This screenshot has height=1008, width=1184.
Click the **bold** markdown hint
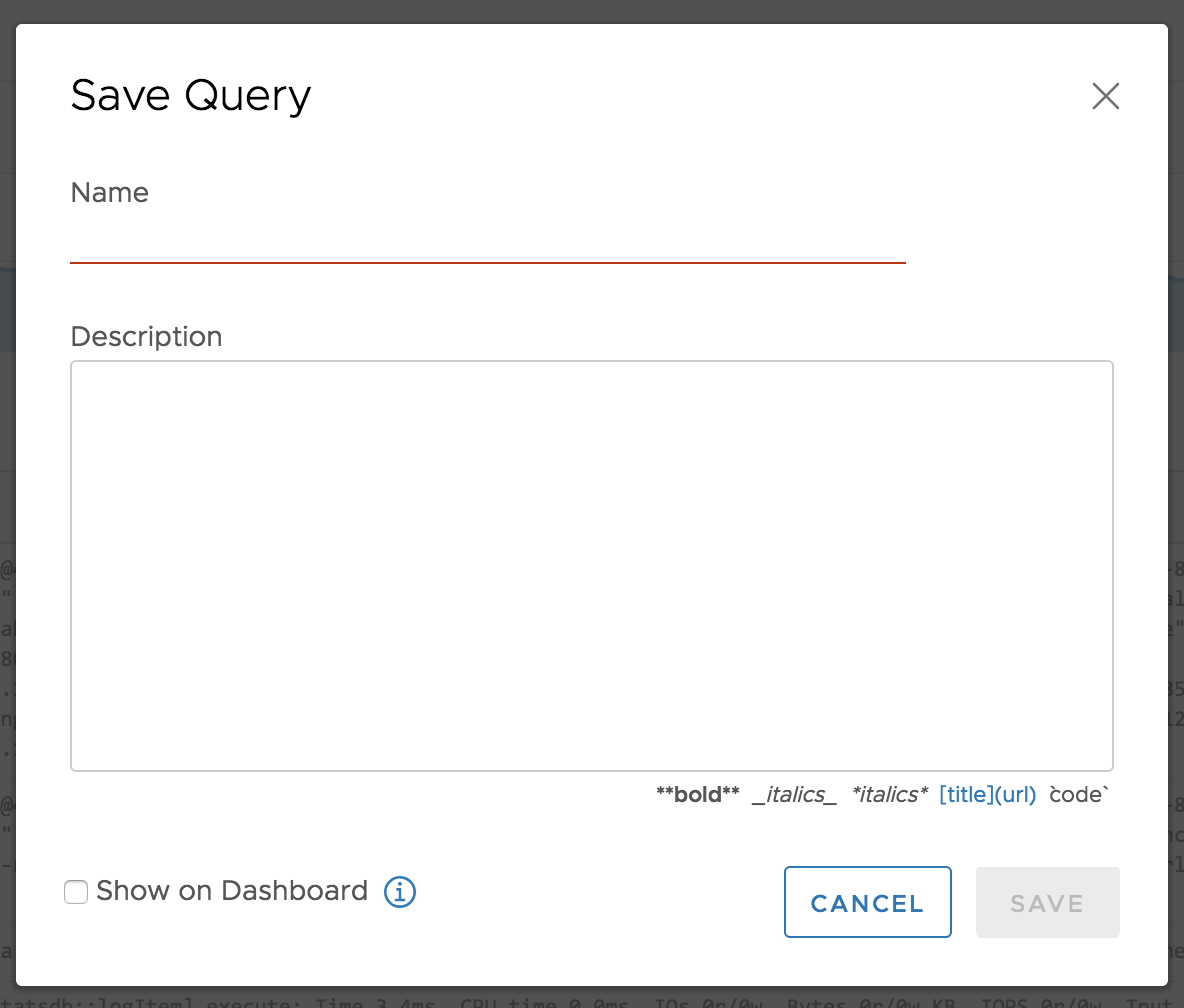click(697, 795)
